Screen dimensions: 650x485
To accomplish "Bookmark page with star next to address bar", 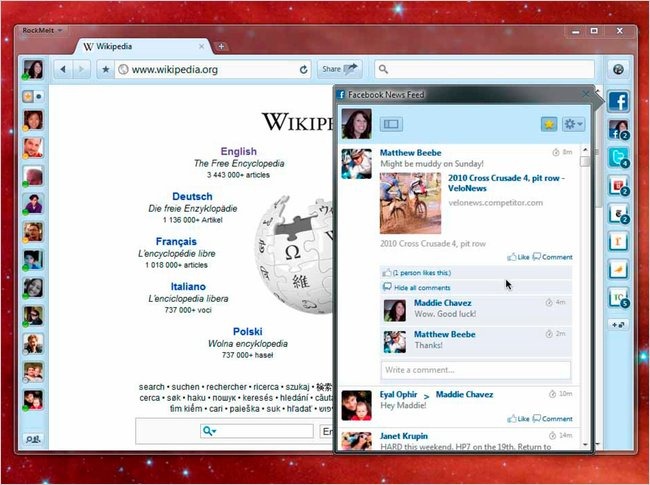I will pyautogui.click(x=106, y=69).
